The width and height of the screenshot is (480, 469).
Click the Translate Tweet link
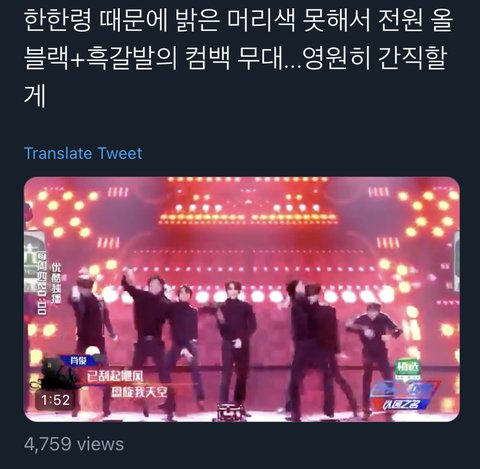point(83,154)
